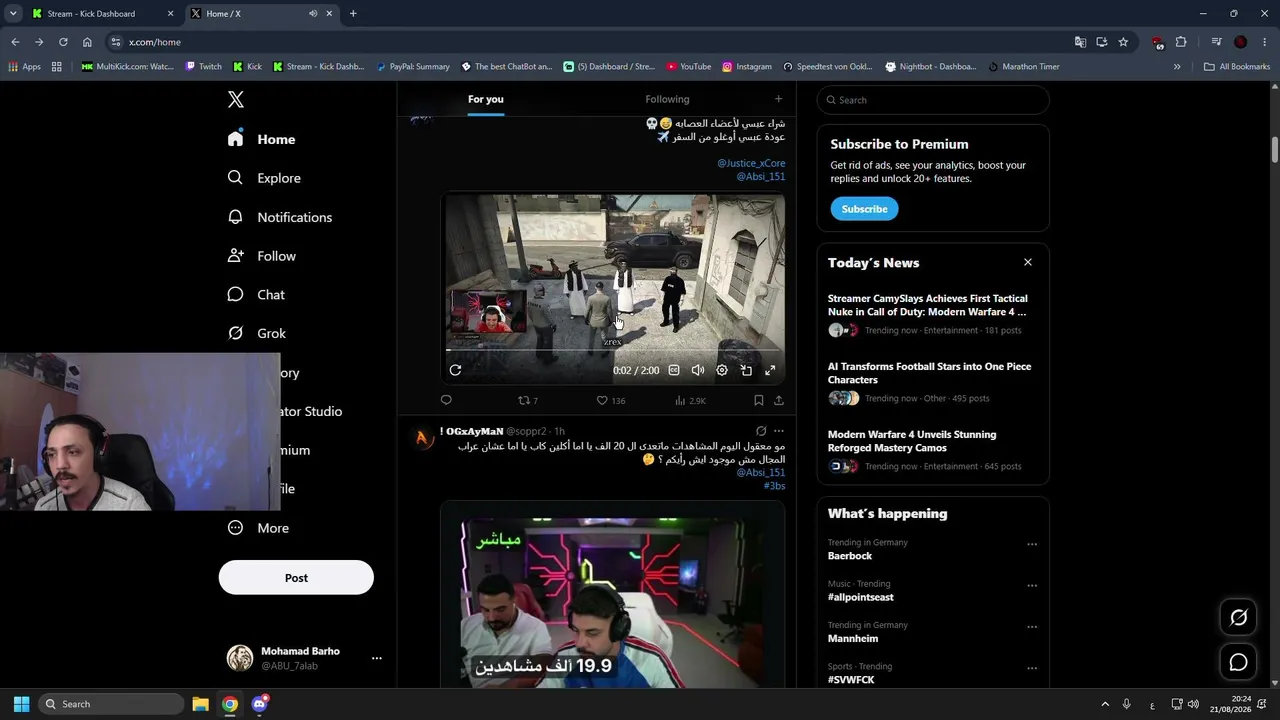Open video player settings gear
This screenshot has width=1280, height=720.
pos(722,370)
